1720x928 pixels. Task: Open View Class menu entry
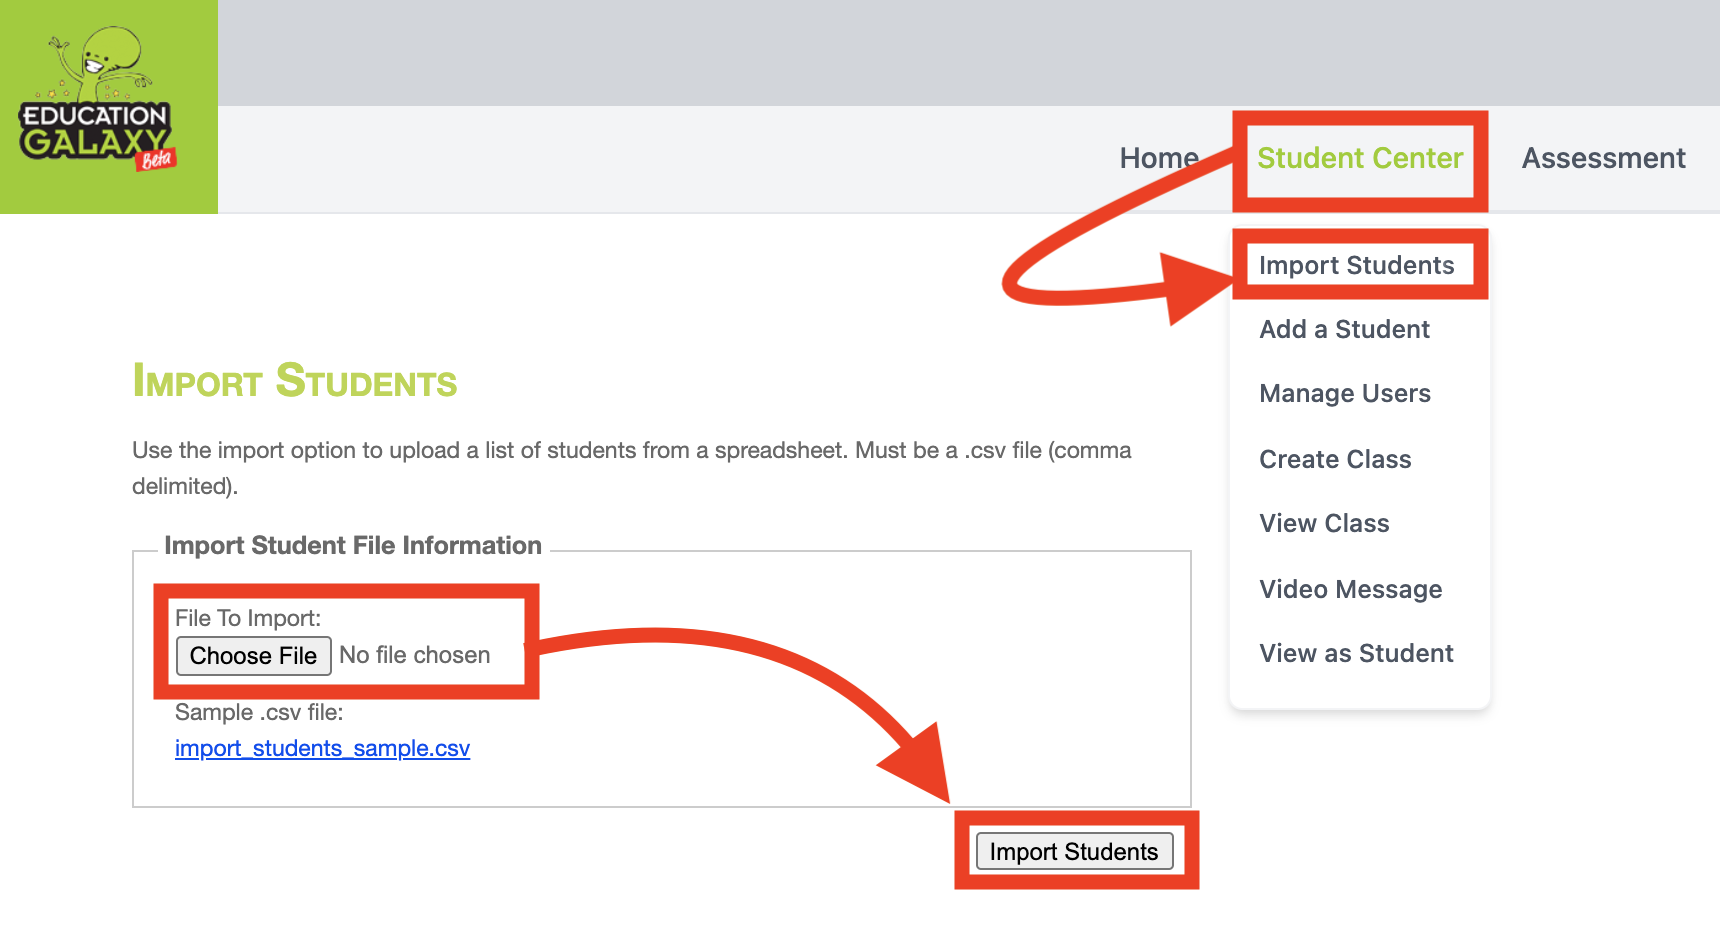click(x=1324, y=523)
